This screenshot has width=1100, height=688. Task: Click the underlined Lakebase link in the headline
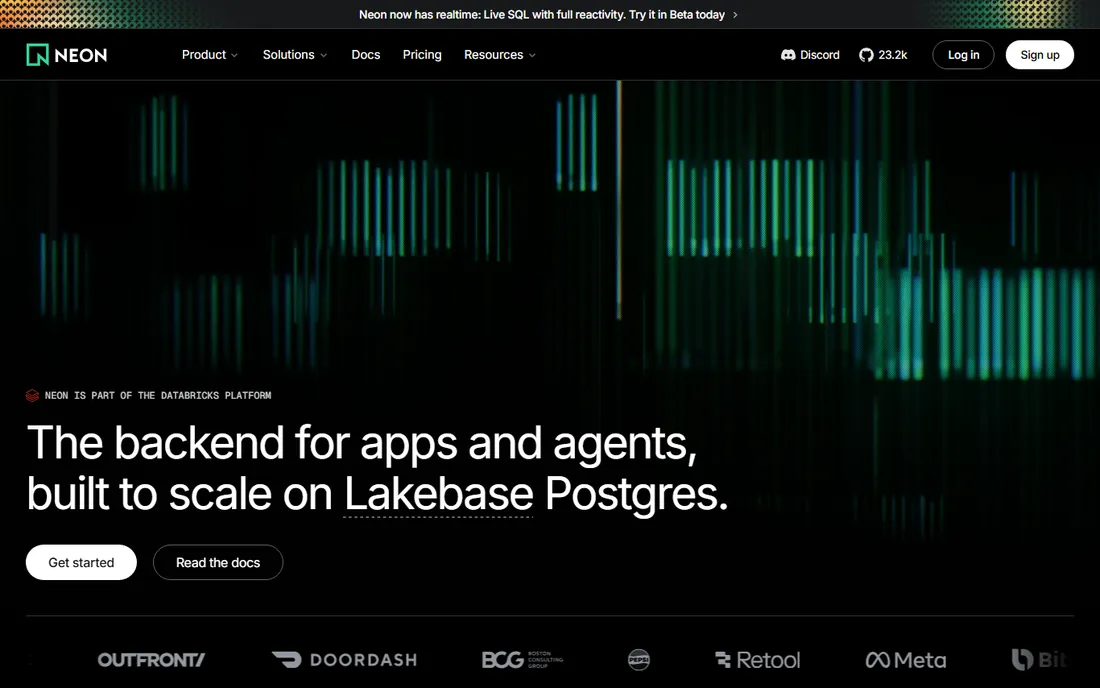tap(438, 494)
